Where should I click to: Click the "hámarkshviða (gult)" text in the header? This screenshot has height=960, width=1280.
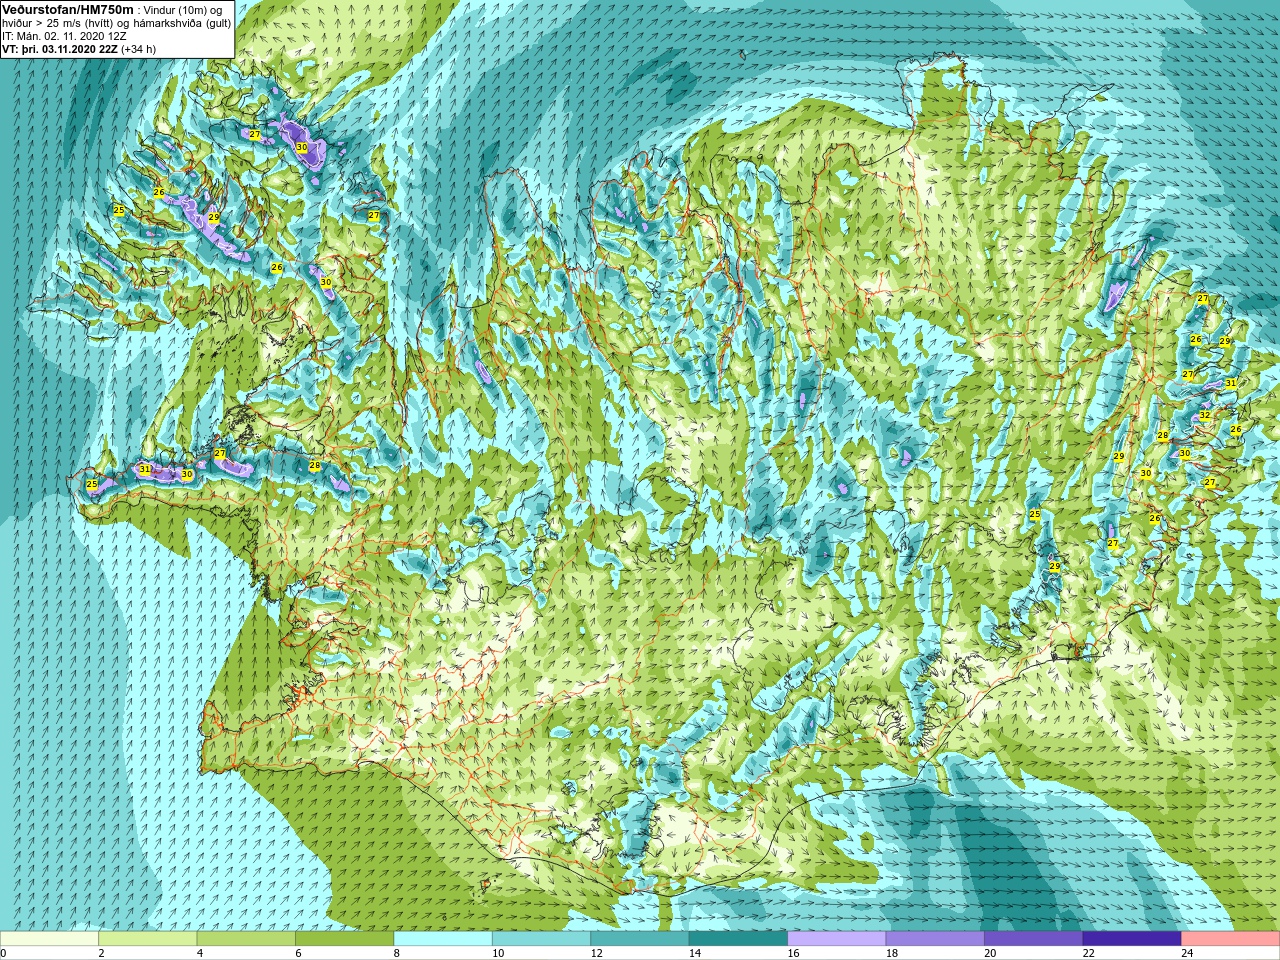point(183,22)
